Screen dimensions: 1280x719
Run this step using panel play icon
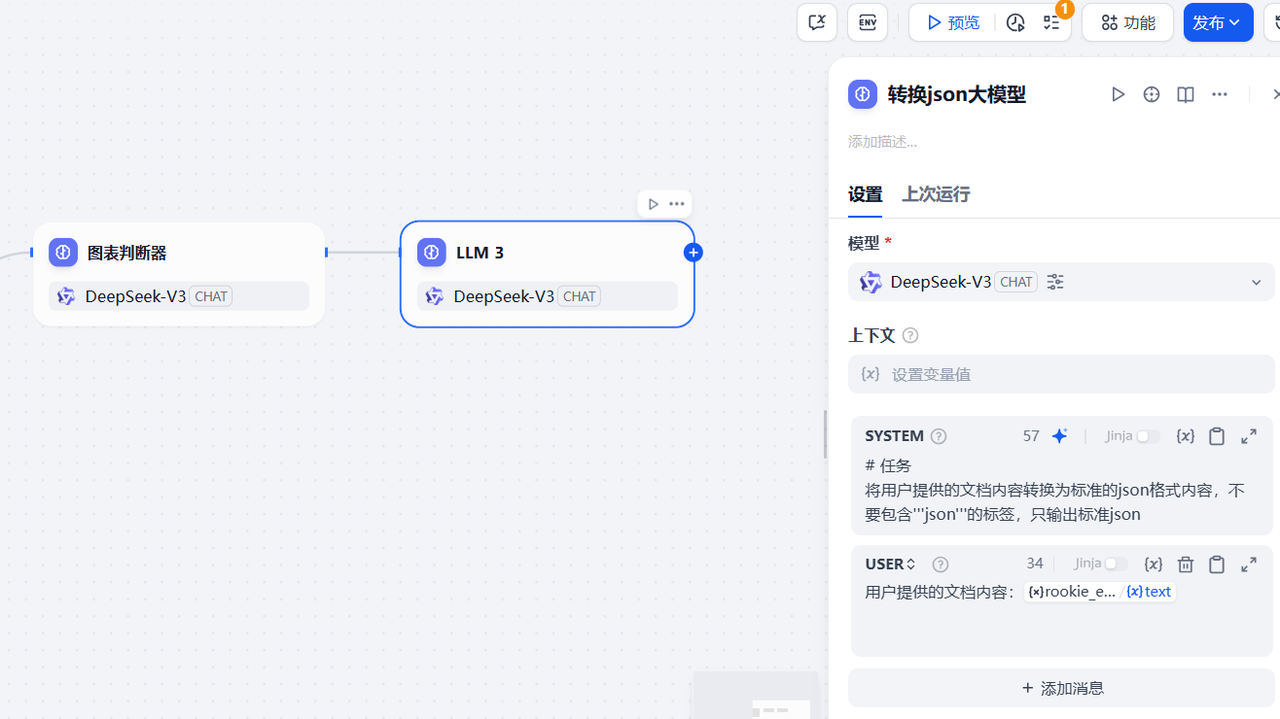tap(1118, 94)
